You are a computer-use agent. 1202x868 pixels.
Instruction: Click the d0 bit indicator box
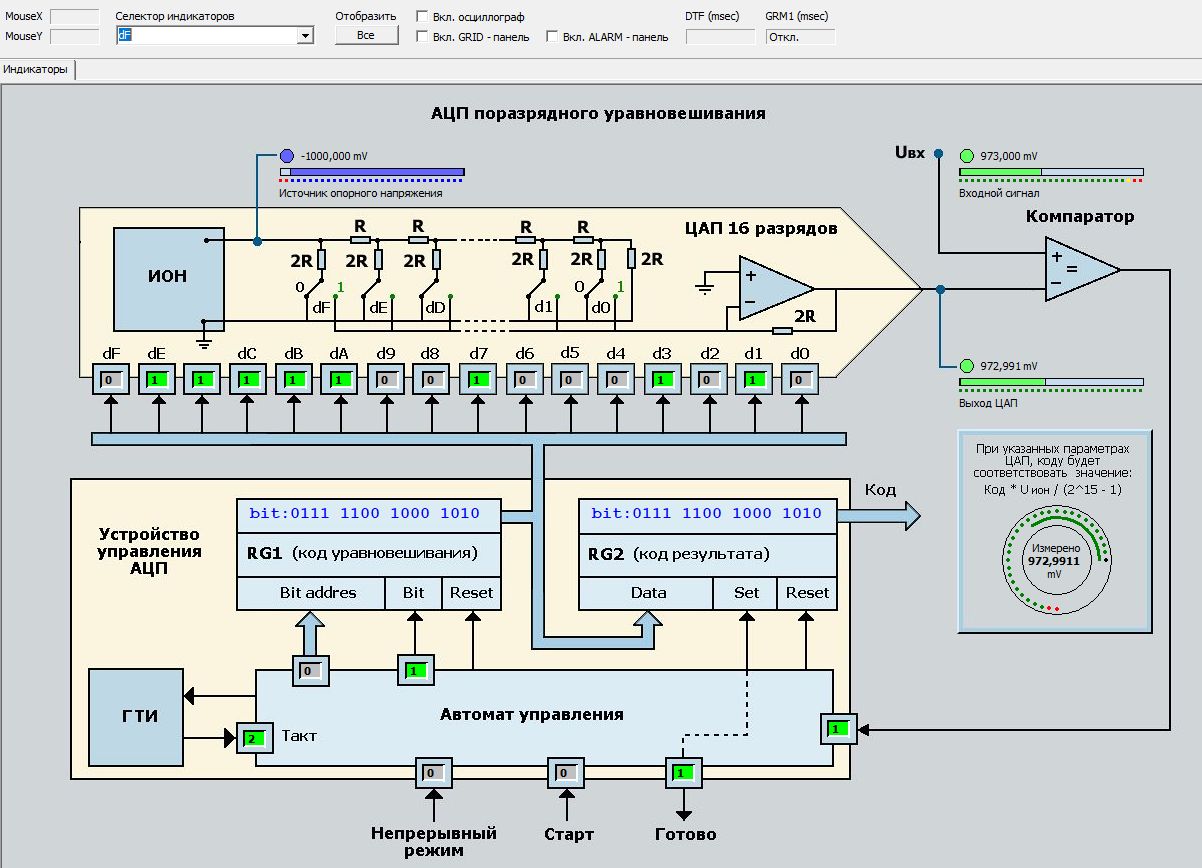click(800, 380)
